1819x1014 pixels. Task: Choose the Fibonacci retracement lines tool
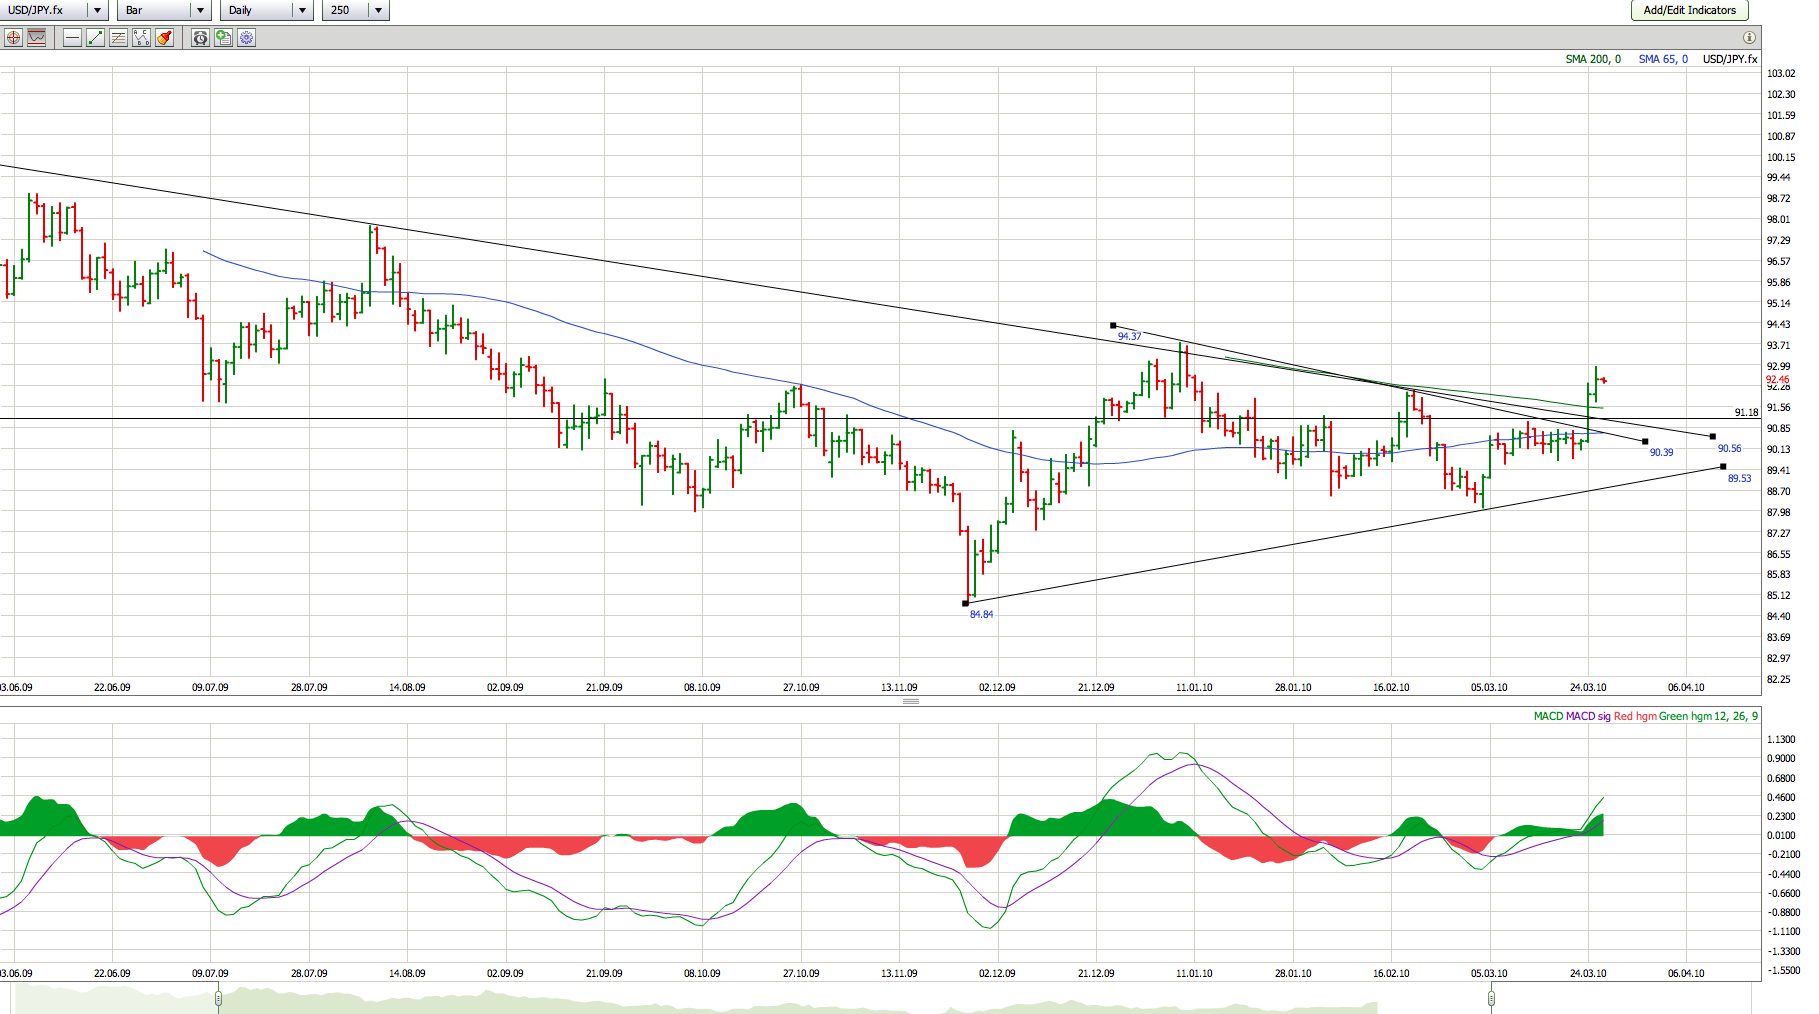pos(118,38)
